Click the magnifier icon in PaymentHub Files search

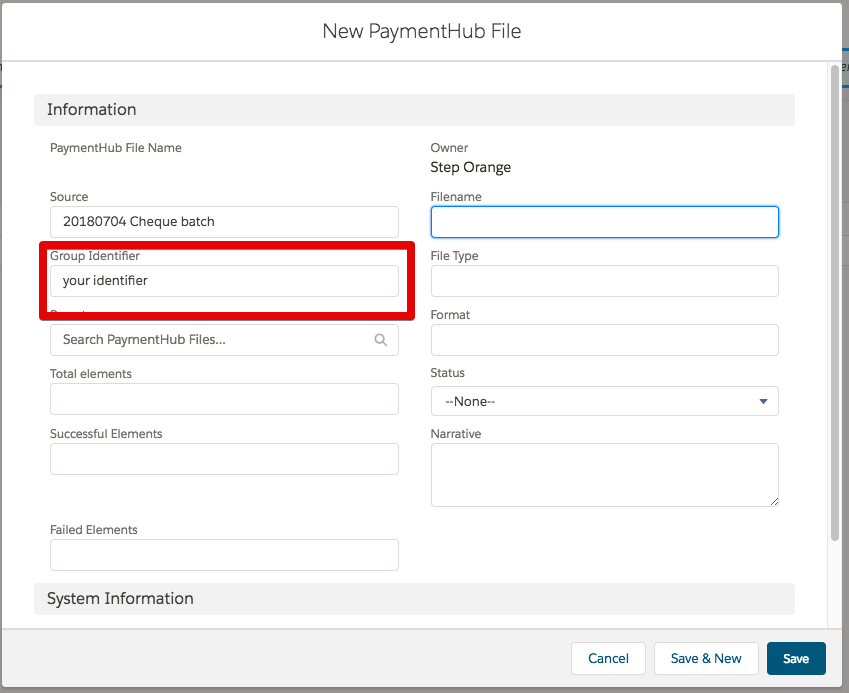point(380,340)
